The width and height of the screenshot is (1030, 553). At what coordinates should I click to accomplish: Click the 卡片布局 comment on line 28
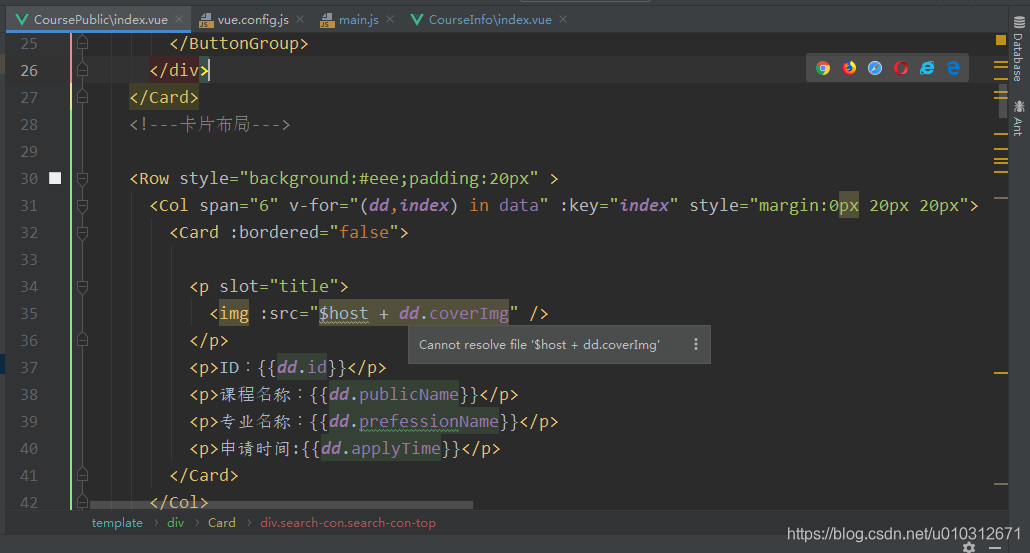[210, 124]
